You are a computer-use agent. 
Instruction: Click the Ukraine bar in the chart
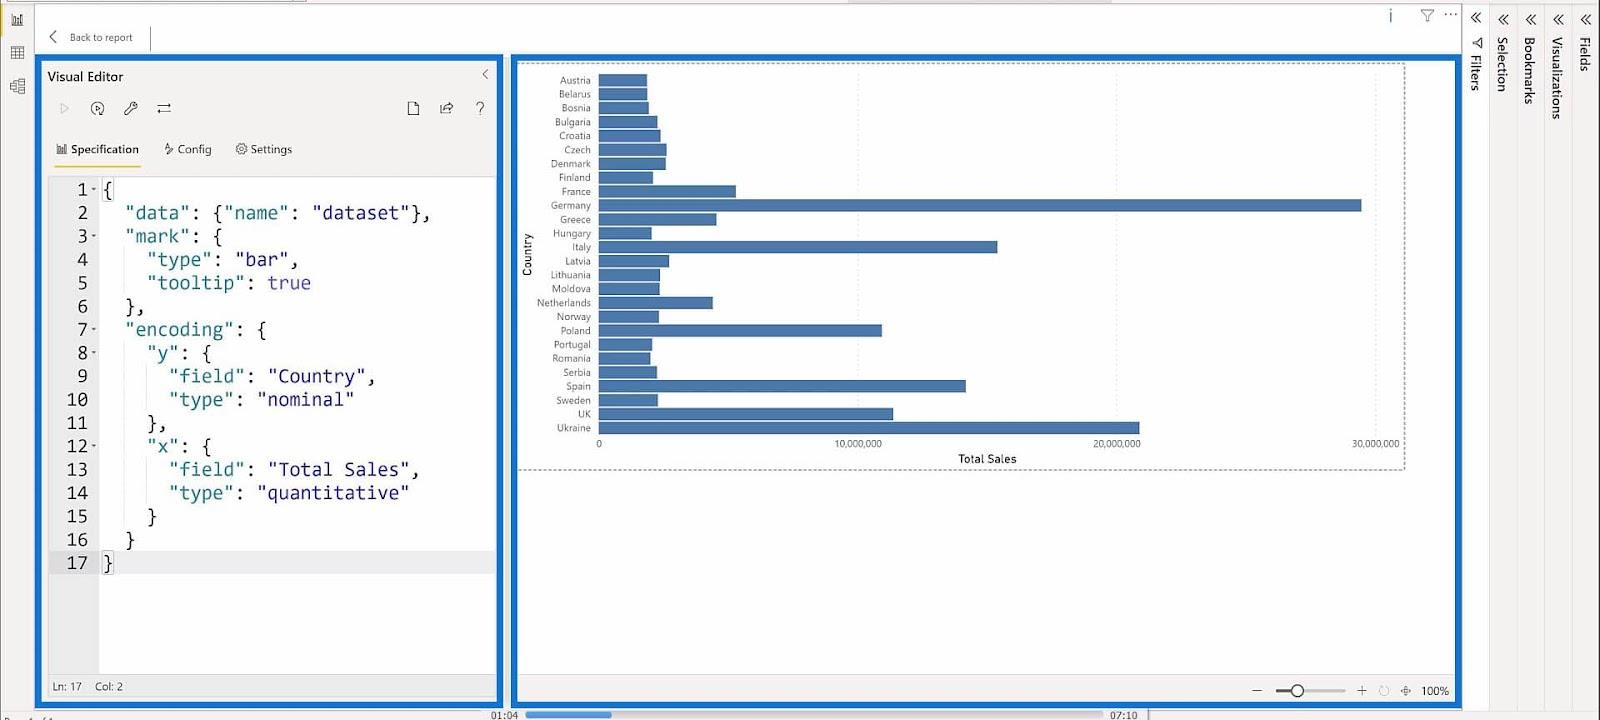pos(869,428)
